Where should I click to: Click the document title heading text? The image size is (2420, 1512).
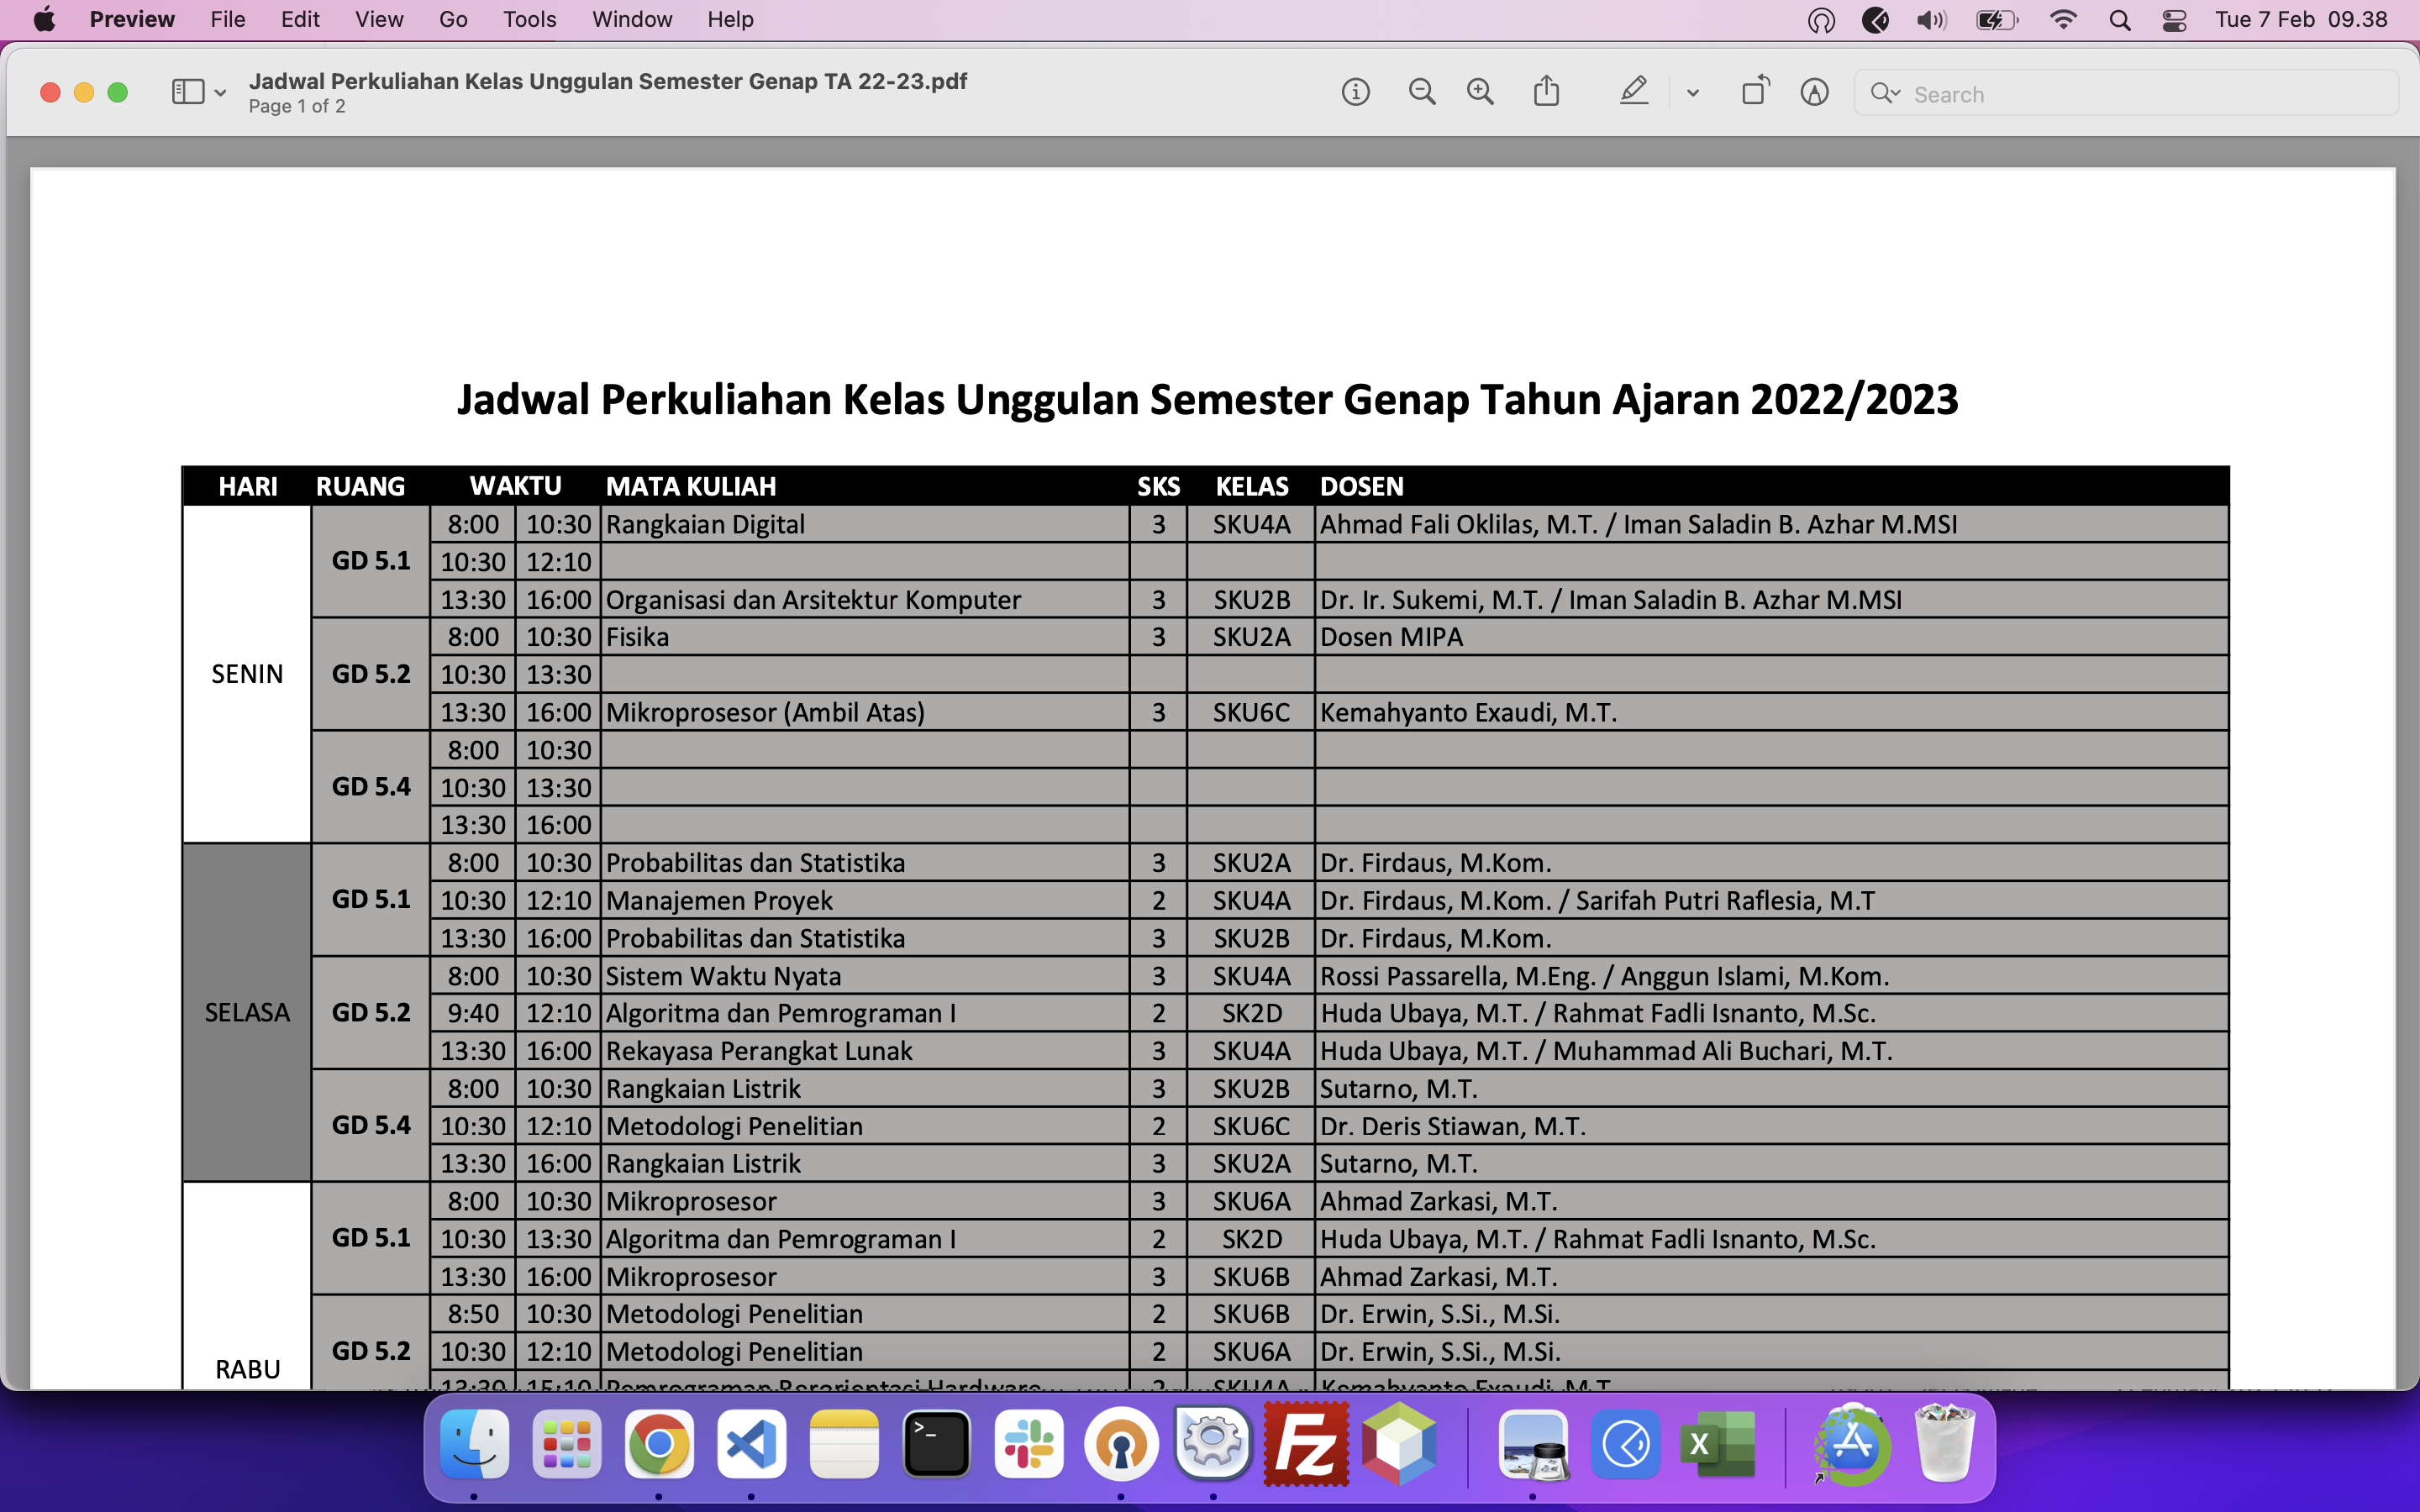click(1207, 400)
